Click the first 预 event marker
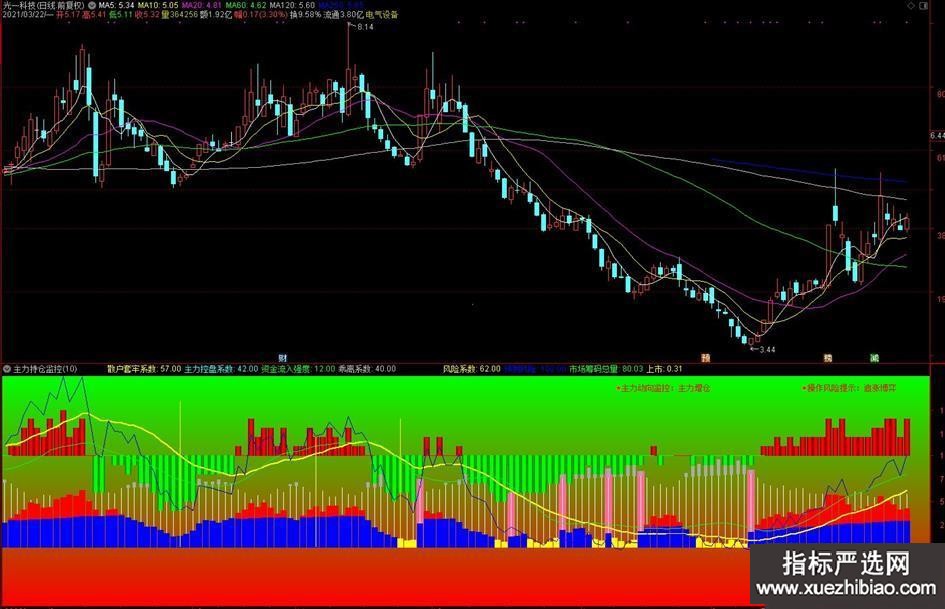The width and height of the screenshot is (945, 609). pos(705,358)
